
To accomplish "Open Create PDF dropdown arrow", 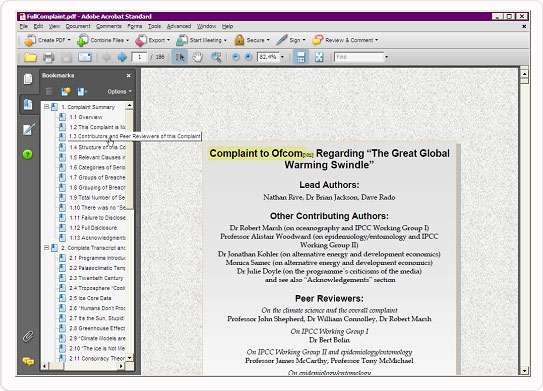I will pos(69,40).
